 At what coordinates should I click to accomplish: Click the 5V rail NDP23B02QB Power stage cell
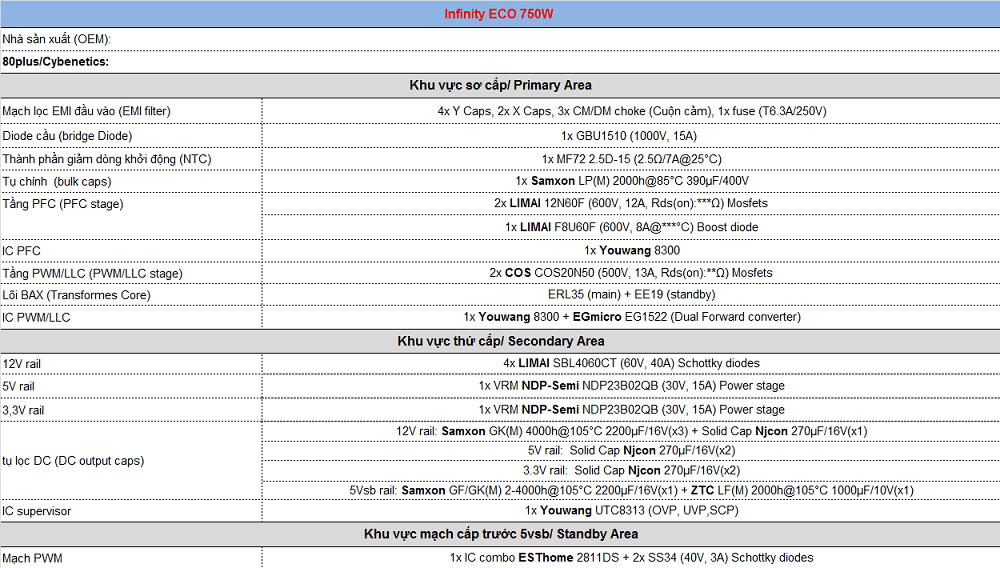click(631, 386)
